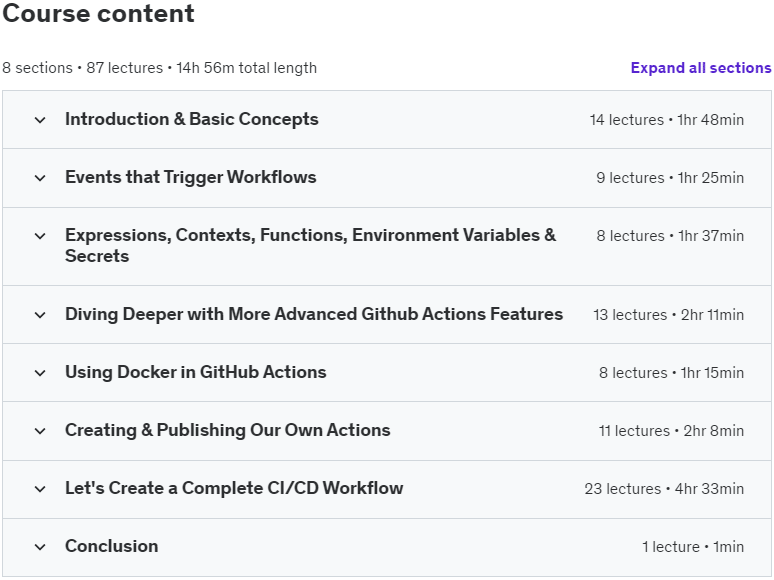Click the 13 lectures • 2hr 11min text
The width and height of the screenshot is (774, 580).
[x=668, y=315]
